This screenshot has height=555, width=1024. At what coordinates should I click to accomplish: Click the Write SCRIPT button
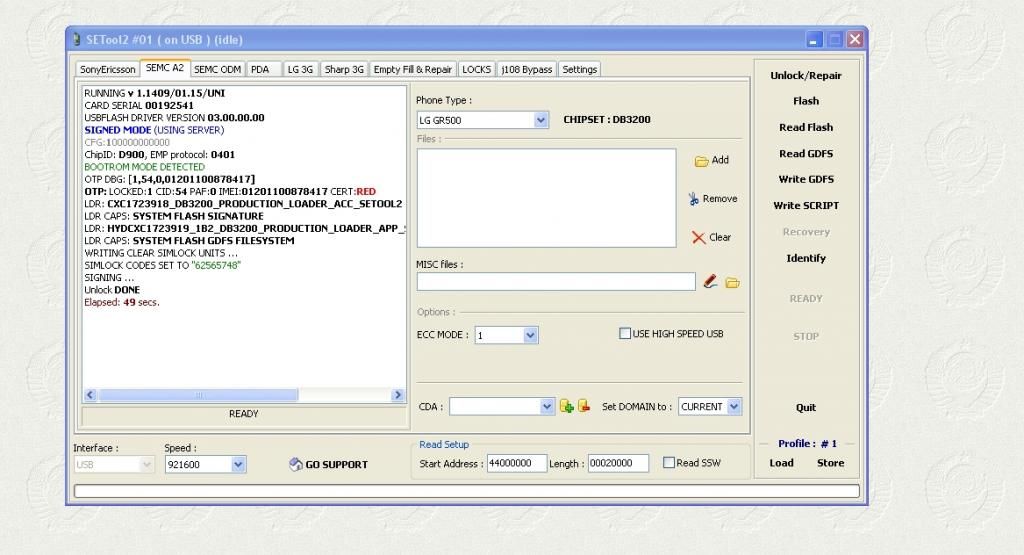(805, 206)
